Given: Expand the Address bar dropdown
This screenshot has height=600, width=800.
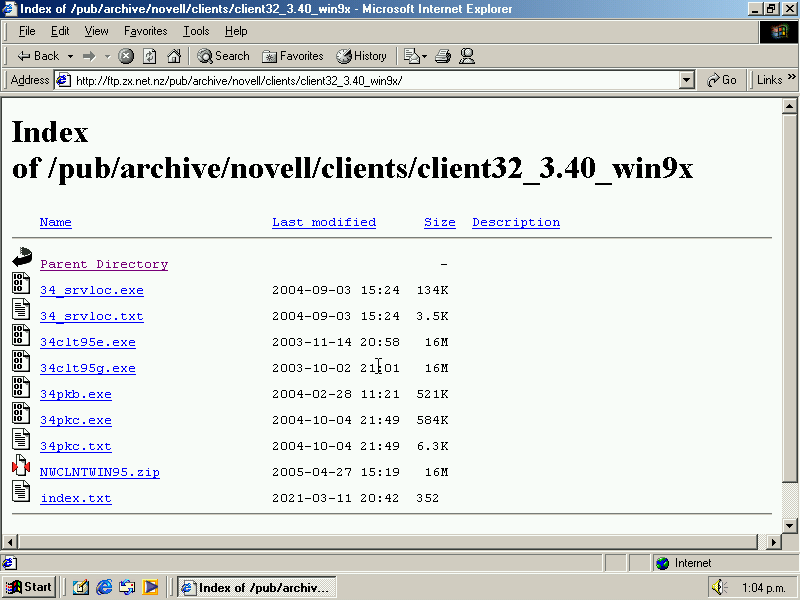Looking at the screenshot, I should (687, 81).
